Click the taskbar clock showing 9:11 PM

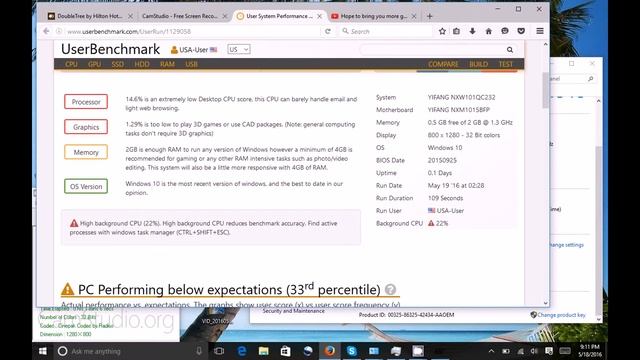pyautogui.click(x=589, y=351)
